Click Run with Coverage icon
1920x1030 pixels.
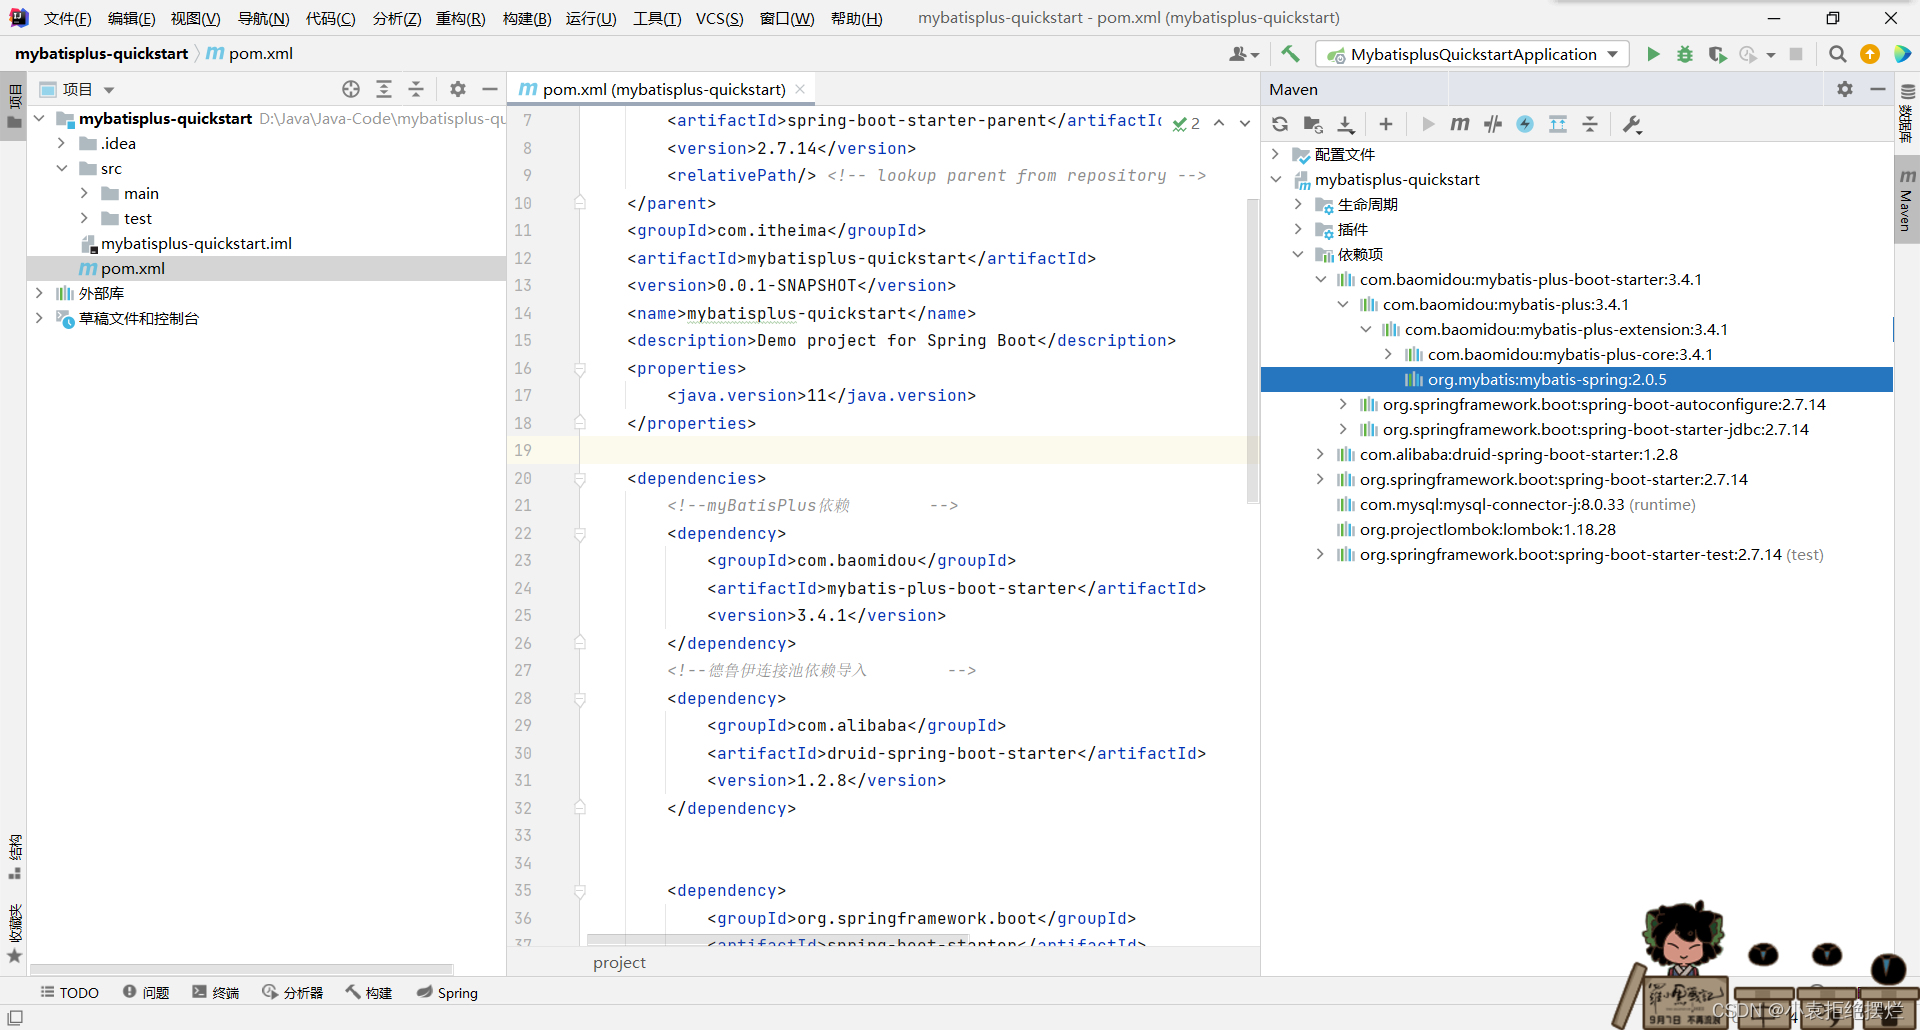point(1717,54)
